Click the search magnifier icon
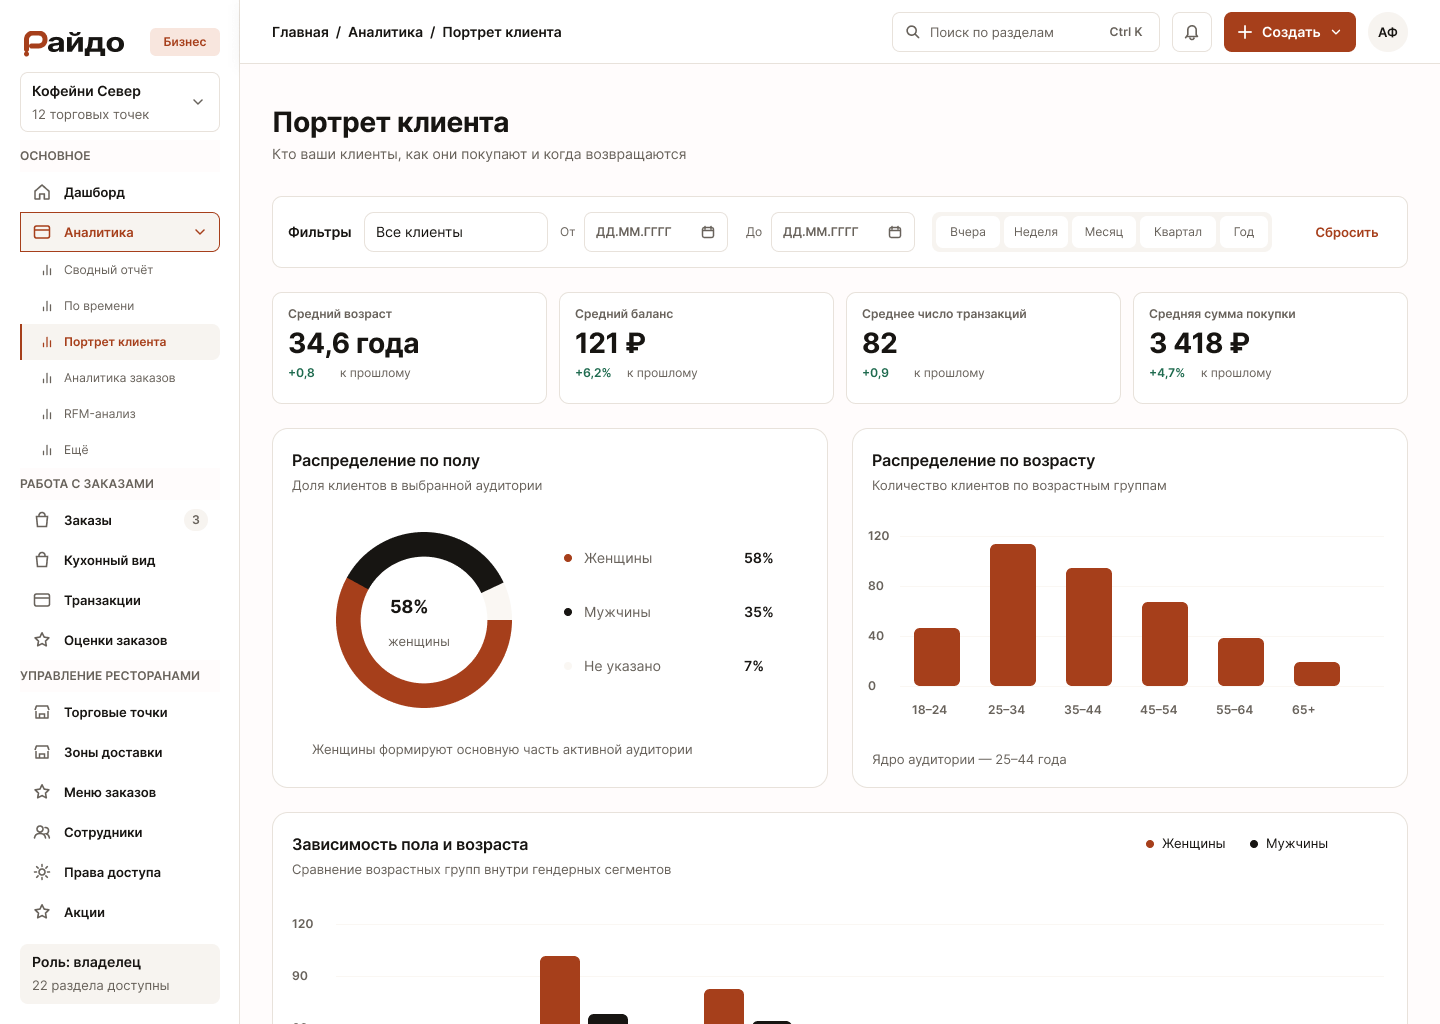 pyautogui.click(x=913, y=32)
